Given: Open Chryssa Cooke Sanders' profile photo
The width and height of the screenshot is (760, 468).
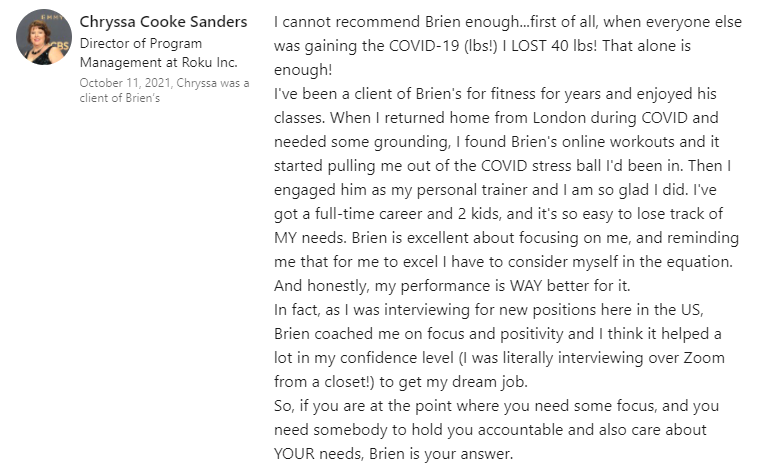Looking at the screenshot, I should click(x=44, y=37).
